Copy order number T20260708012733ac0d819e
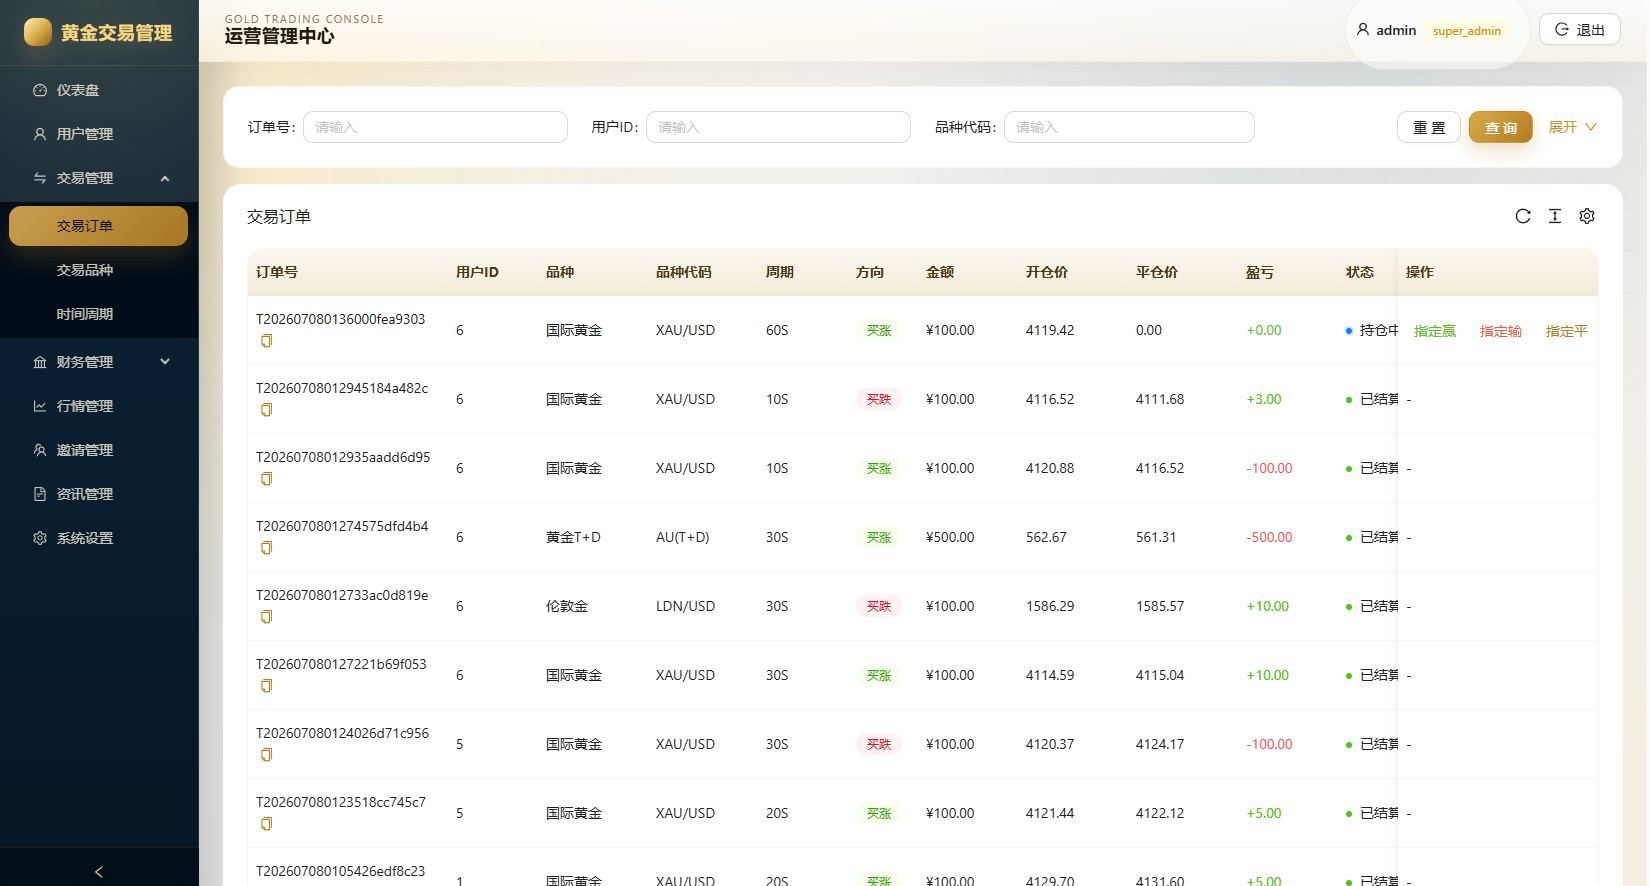Image resolution: width=1649 pixels, height=886 pixels. (266, 617)
